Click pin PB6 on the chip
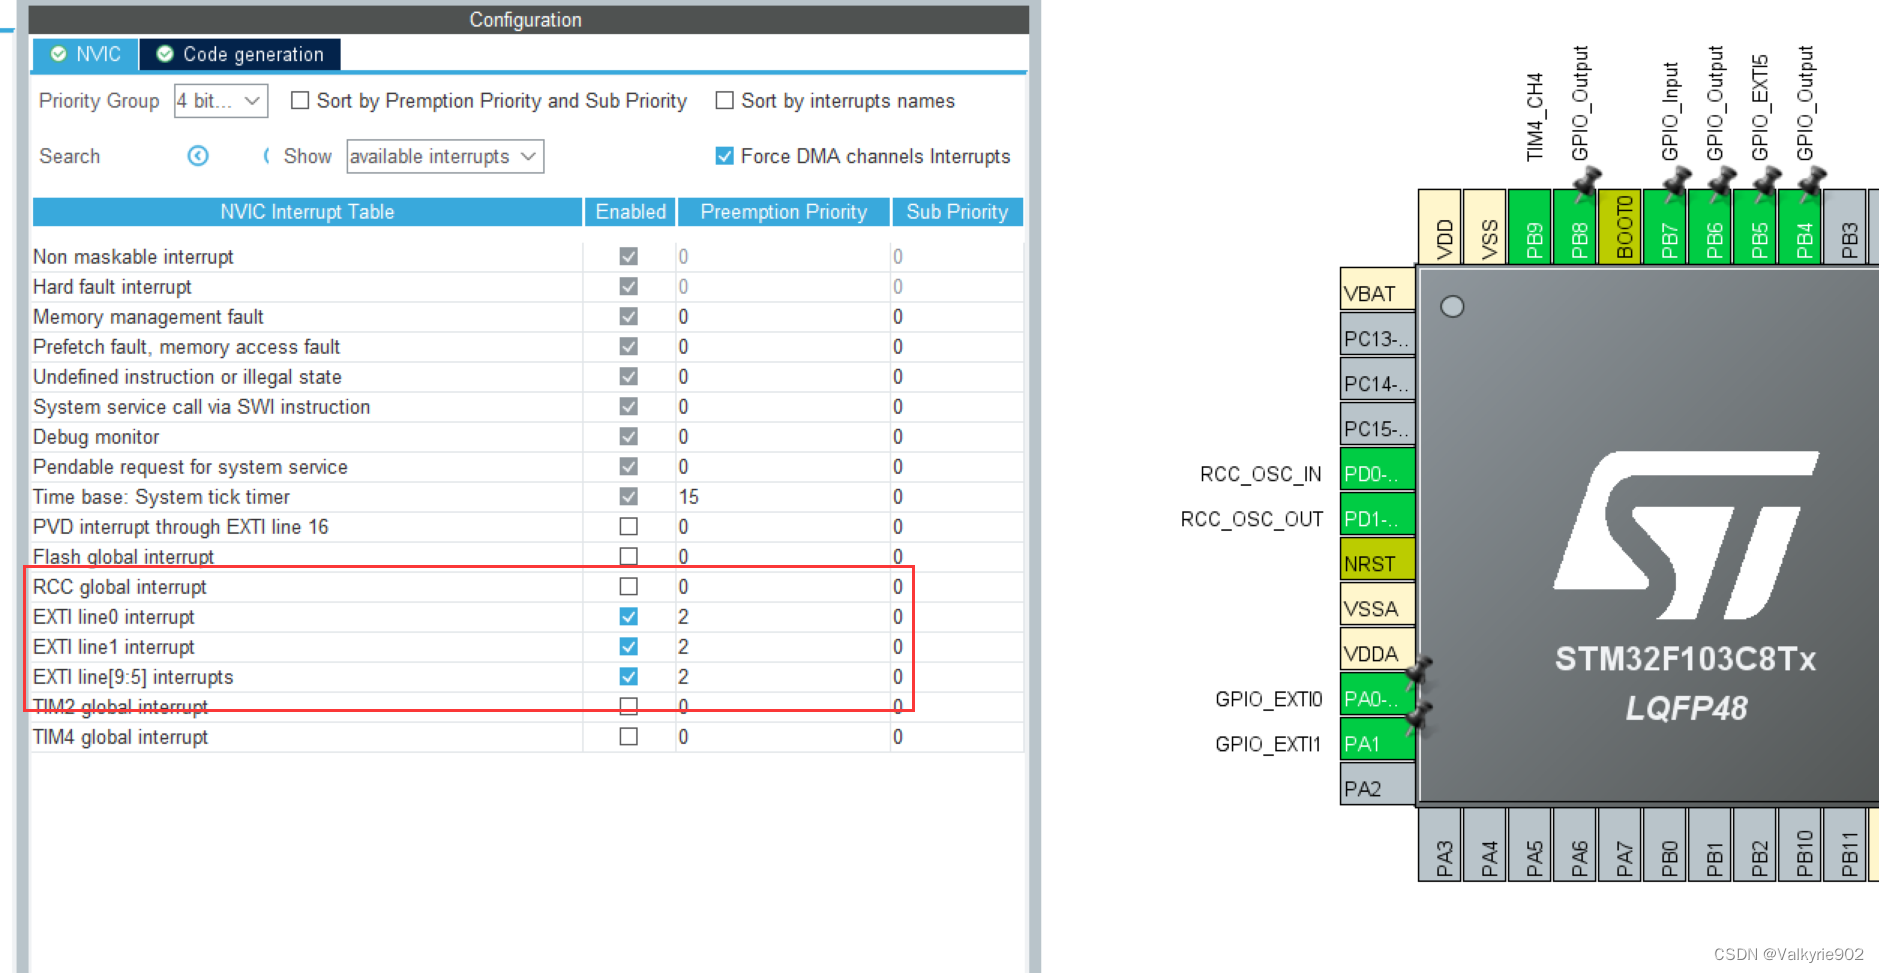Image resolution: width=1879 pixels, height=973 pixels. coord(1710,226)
